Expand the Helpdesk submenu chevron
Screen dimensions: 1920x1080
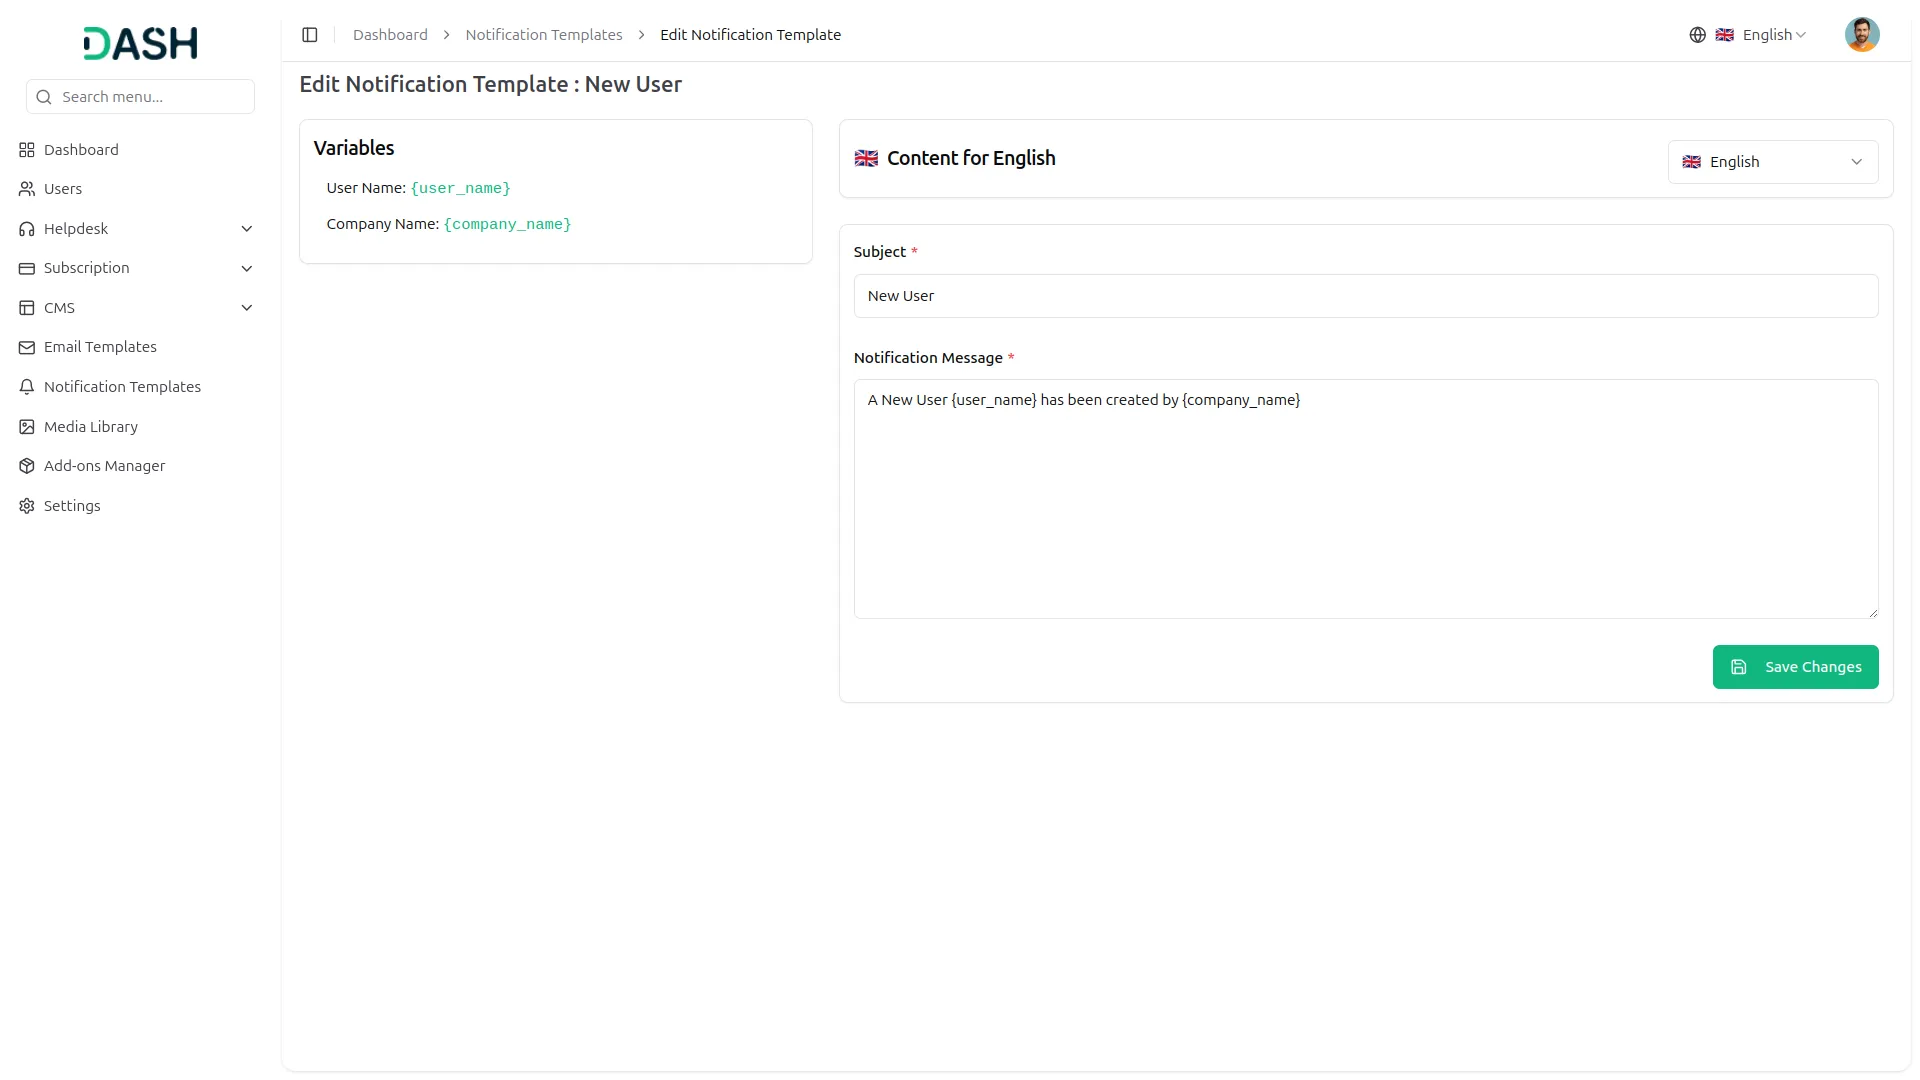(x=247, y=229)
